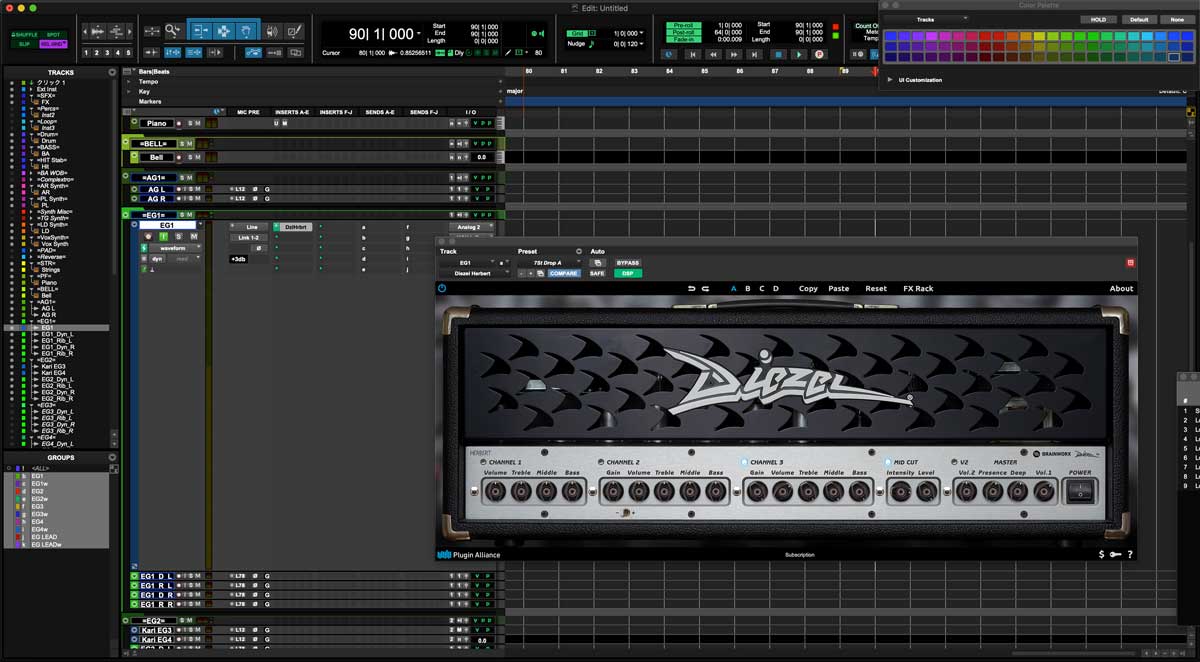Open the plugin preset dropdown 7St Drop A
Screen dimensions: 1200x662
coord(549,263)
